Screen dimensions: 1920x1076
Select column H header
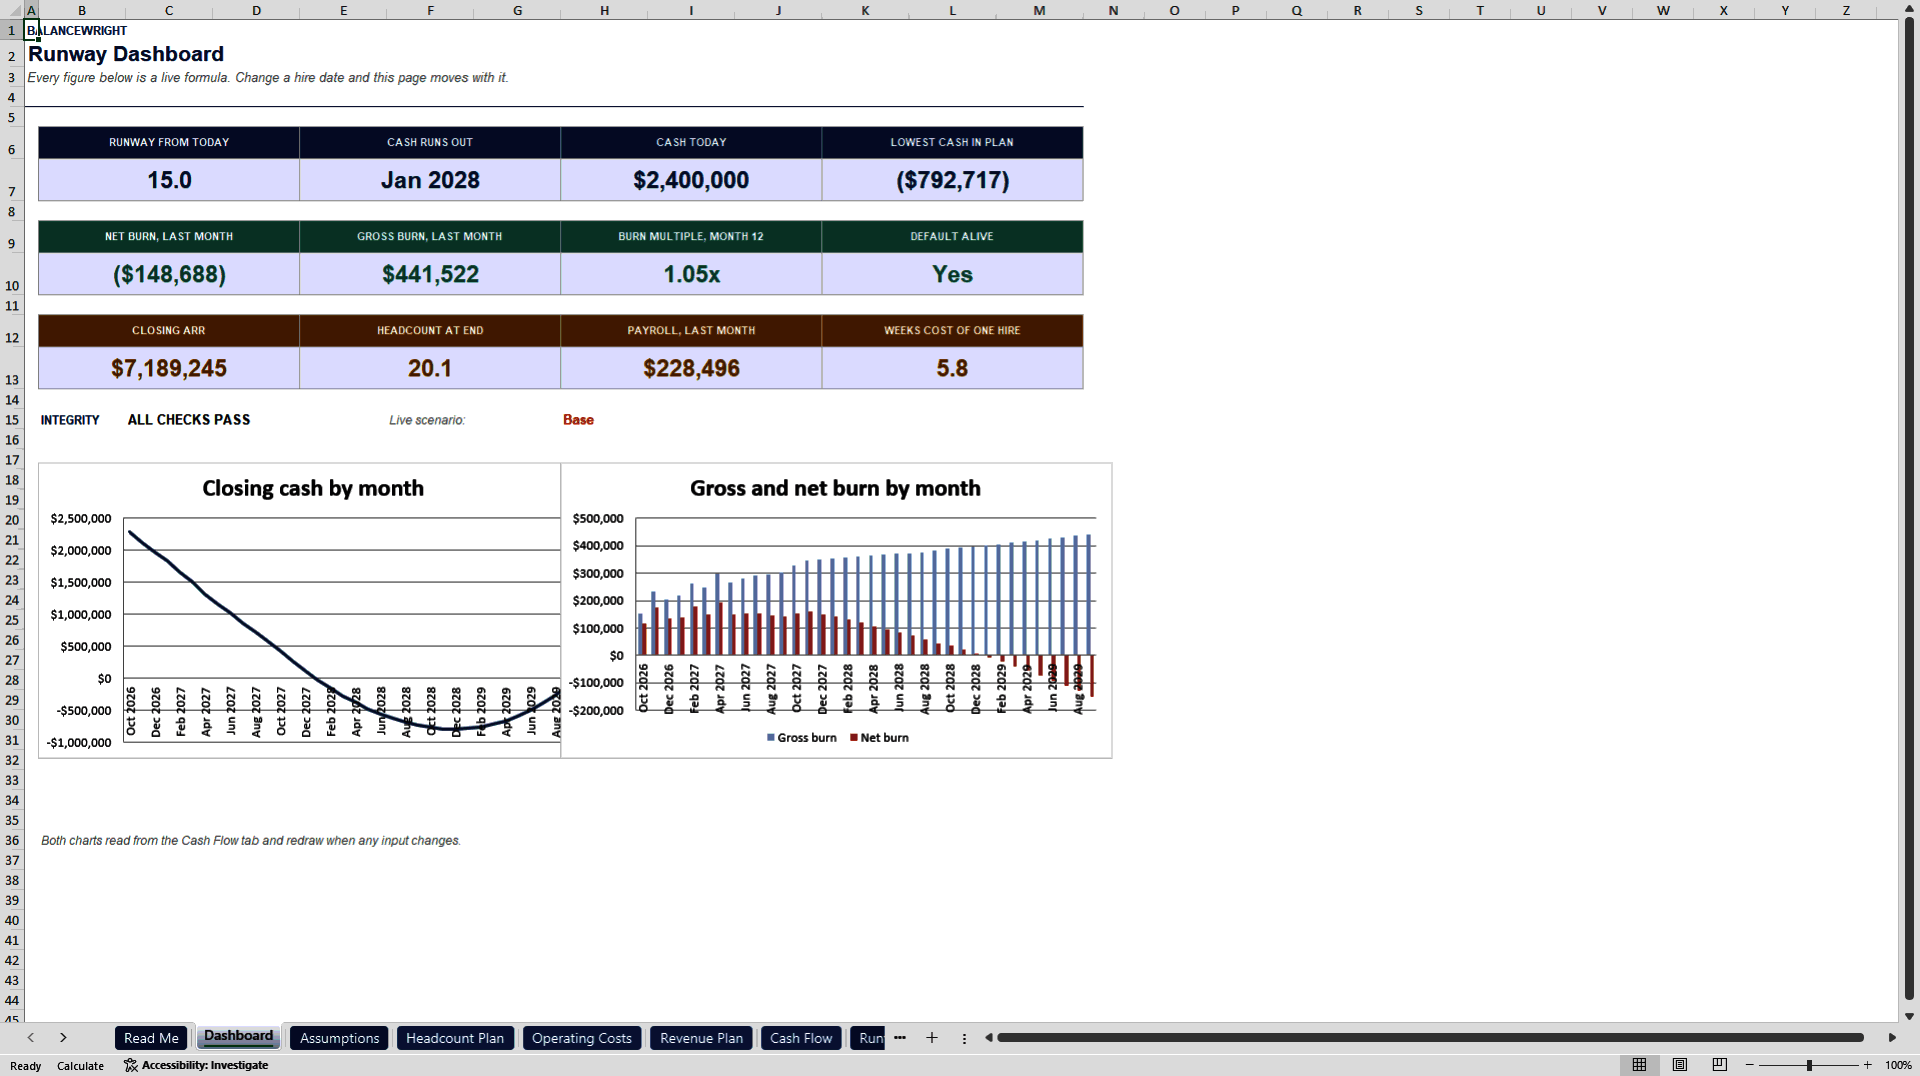pos(604,10)
